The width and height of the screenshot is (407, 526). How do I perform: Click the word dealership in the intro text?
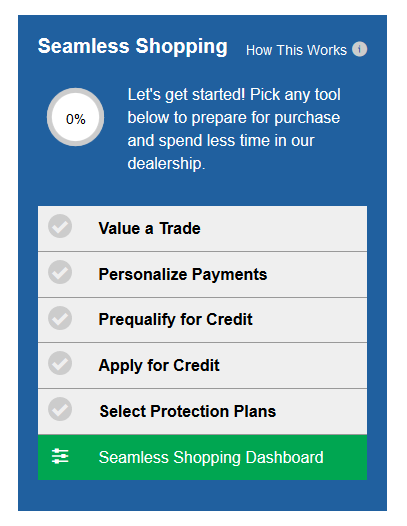click(164, 164)
